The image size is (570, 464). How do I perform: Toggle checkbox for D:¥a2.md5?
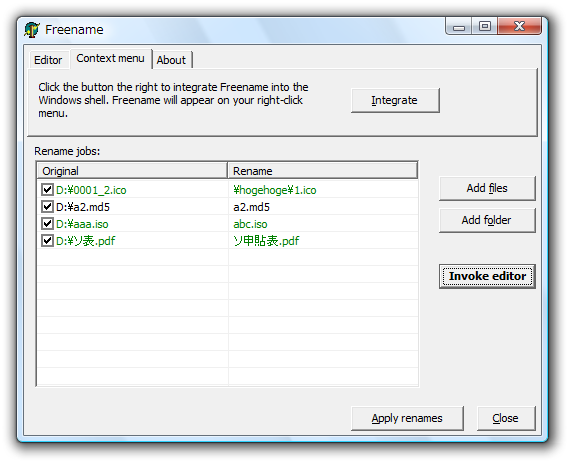pyautogui.click(x=47, y=207)
